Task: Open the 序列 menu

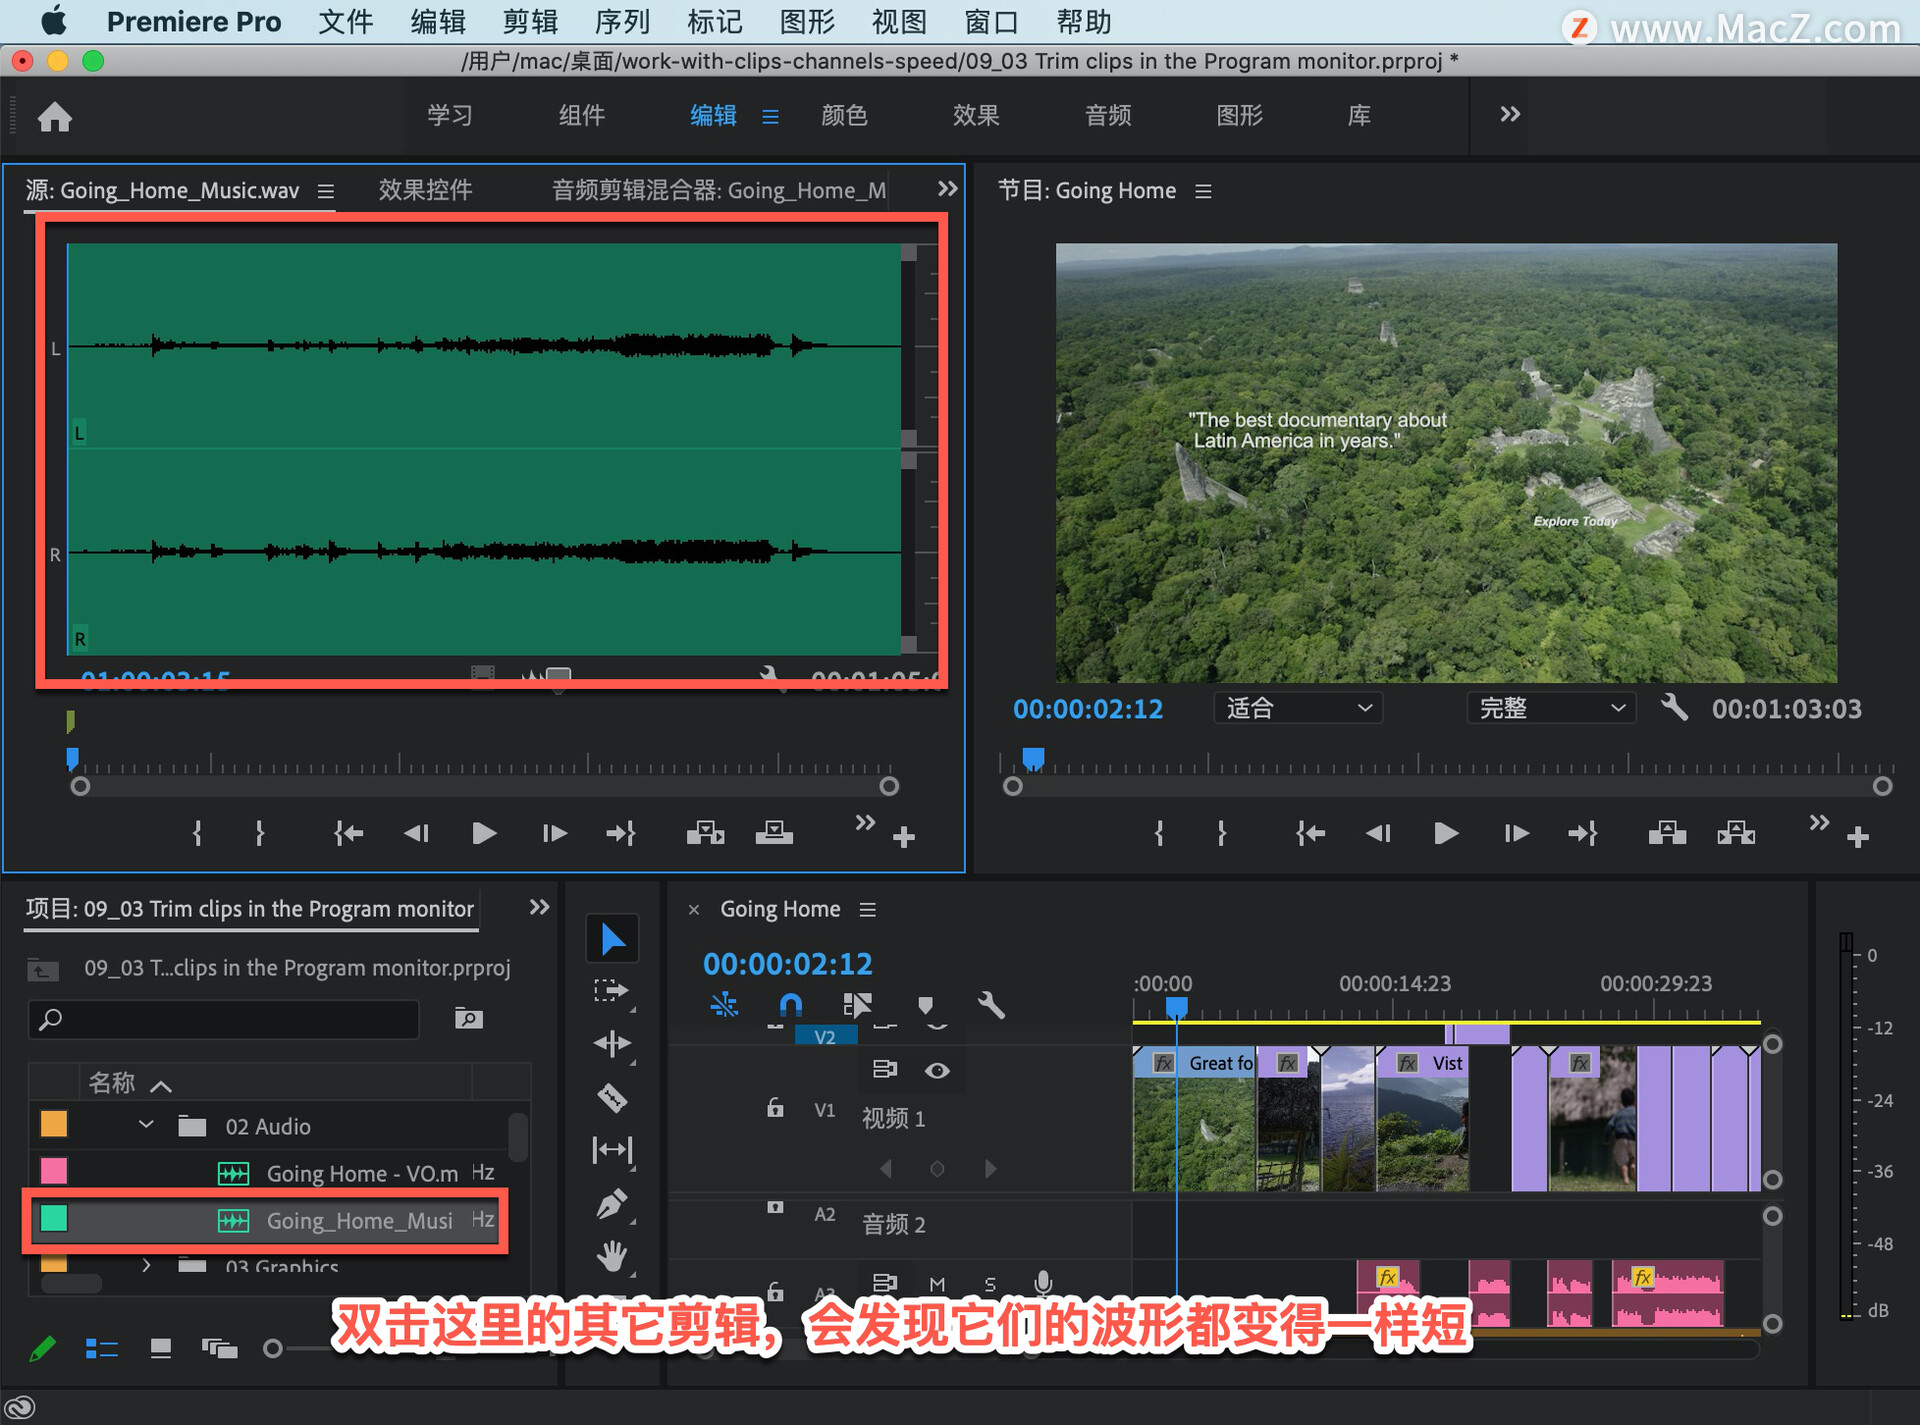Action: [621, 21]
